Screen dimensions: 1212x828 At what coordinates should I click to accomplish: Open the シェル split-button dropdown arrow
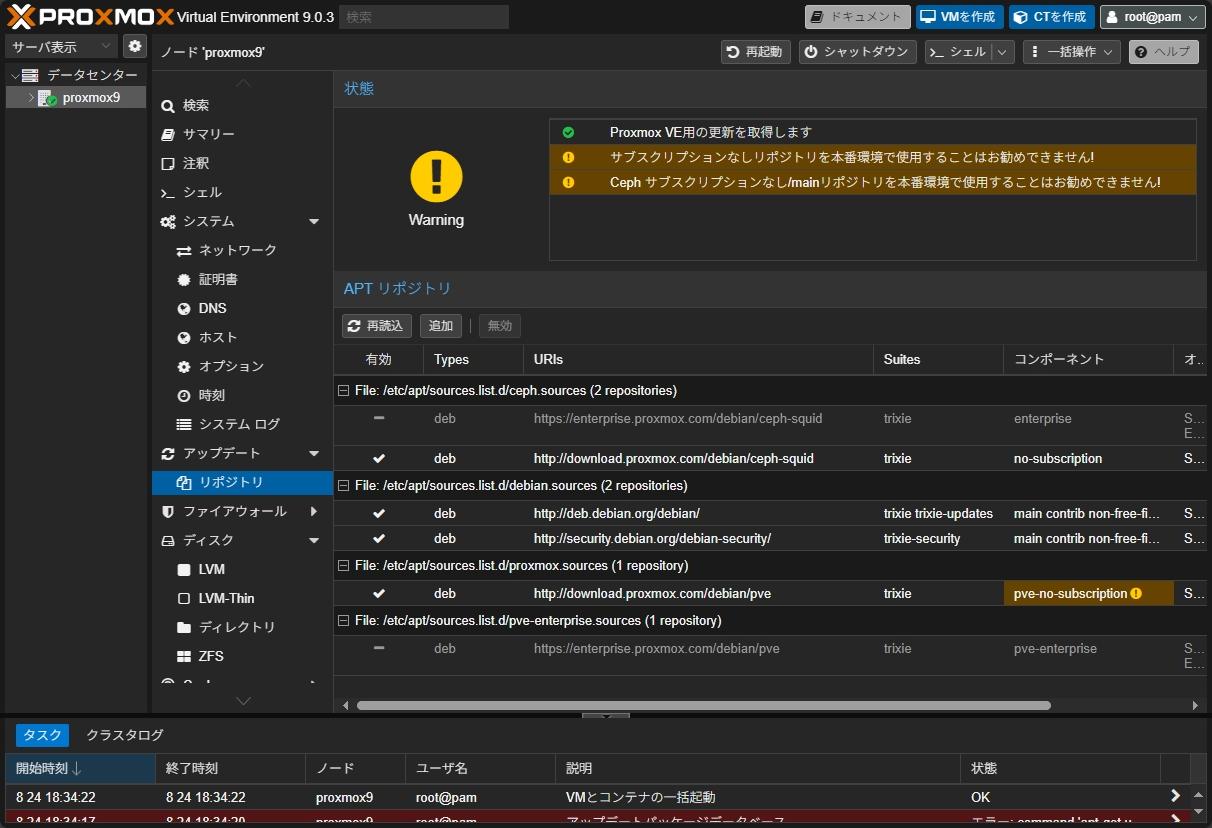pyautogui.click(x=1003, y=52)
